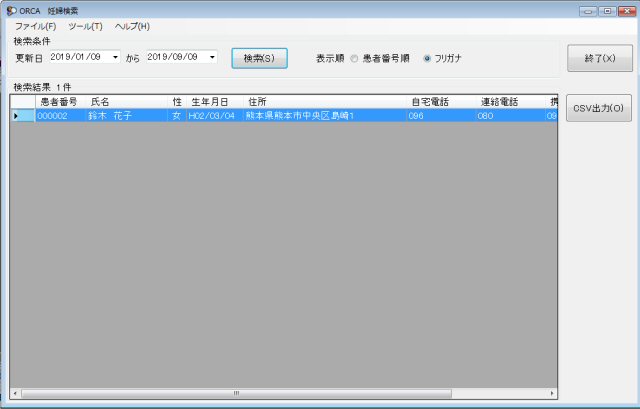640x409 pixels.
Task: Minimize the ORCA window
Action: pyautogui.click(x=588, y=11)
